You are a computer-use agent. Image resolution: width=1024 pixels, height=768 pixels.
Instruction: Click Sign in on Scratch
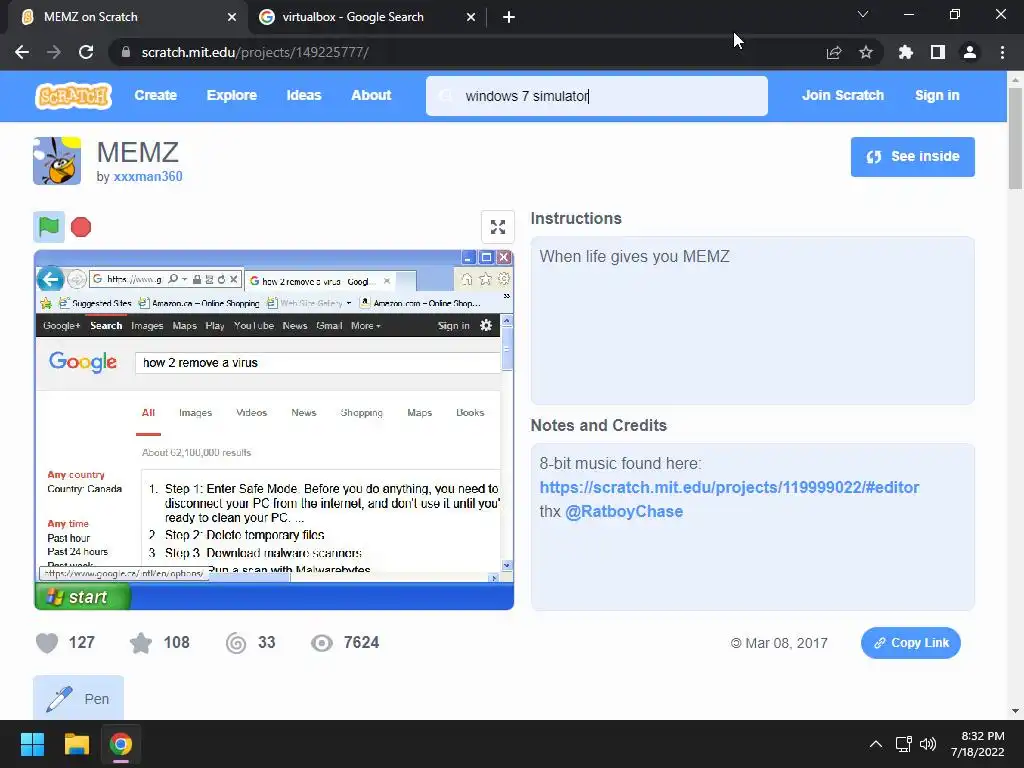937,95
